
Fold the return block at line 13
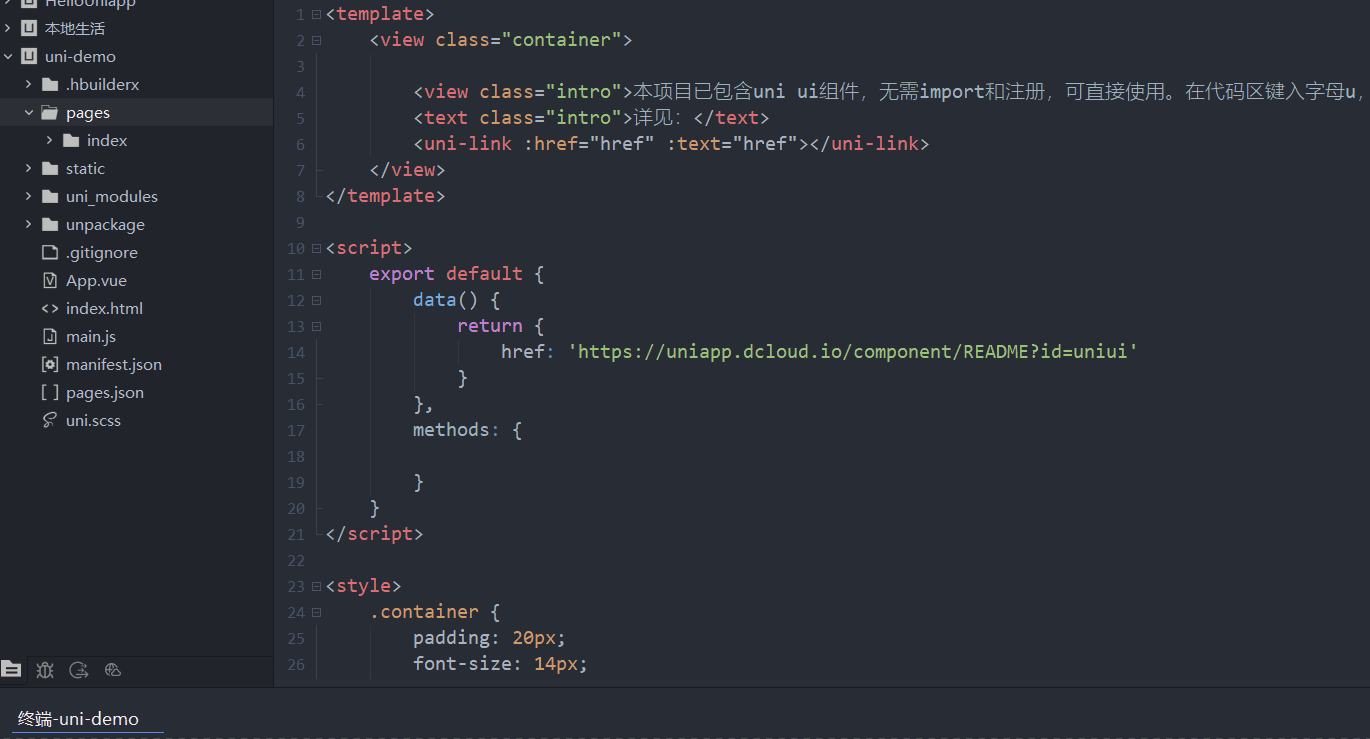coord(316,327)
